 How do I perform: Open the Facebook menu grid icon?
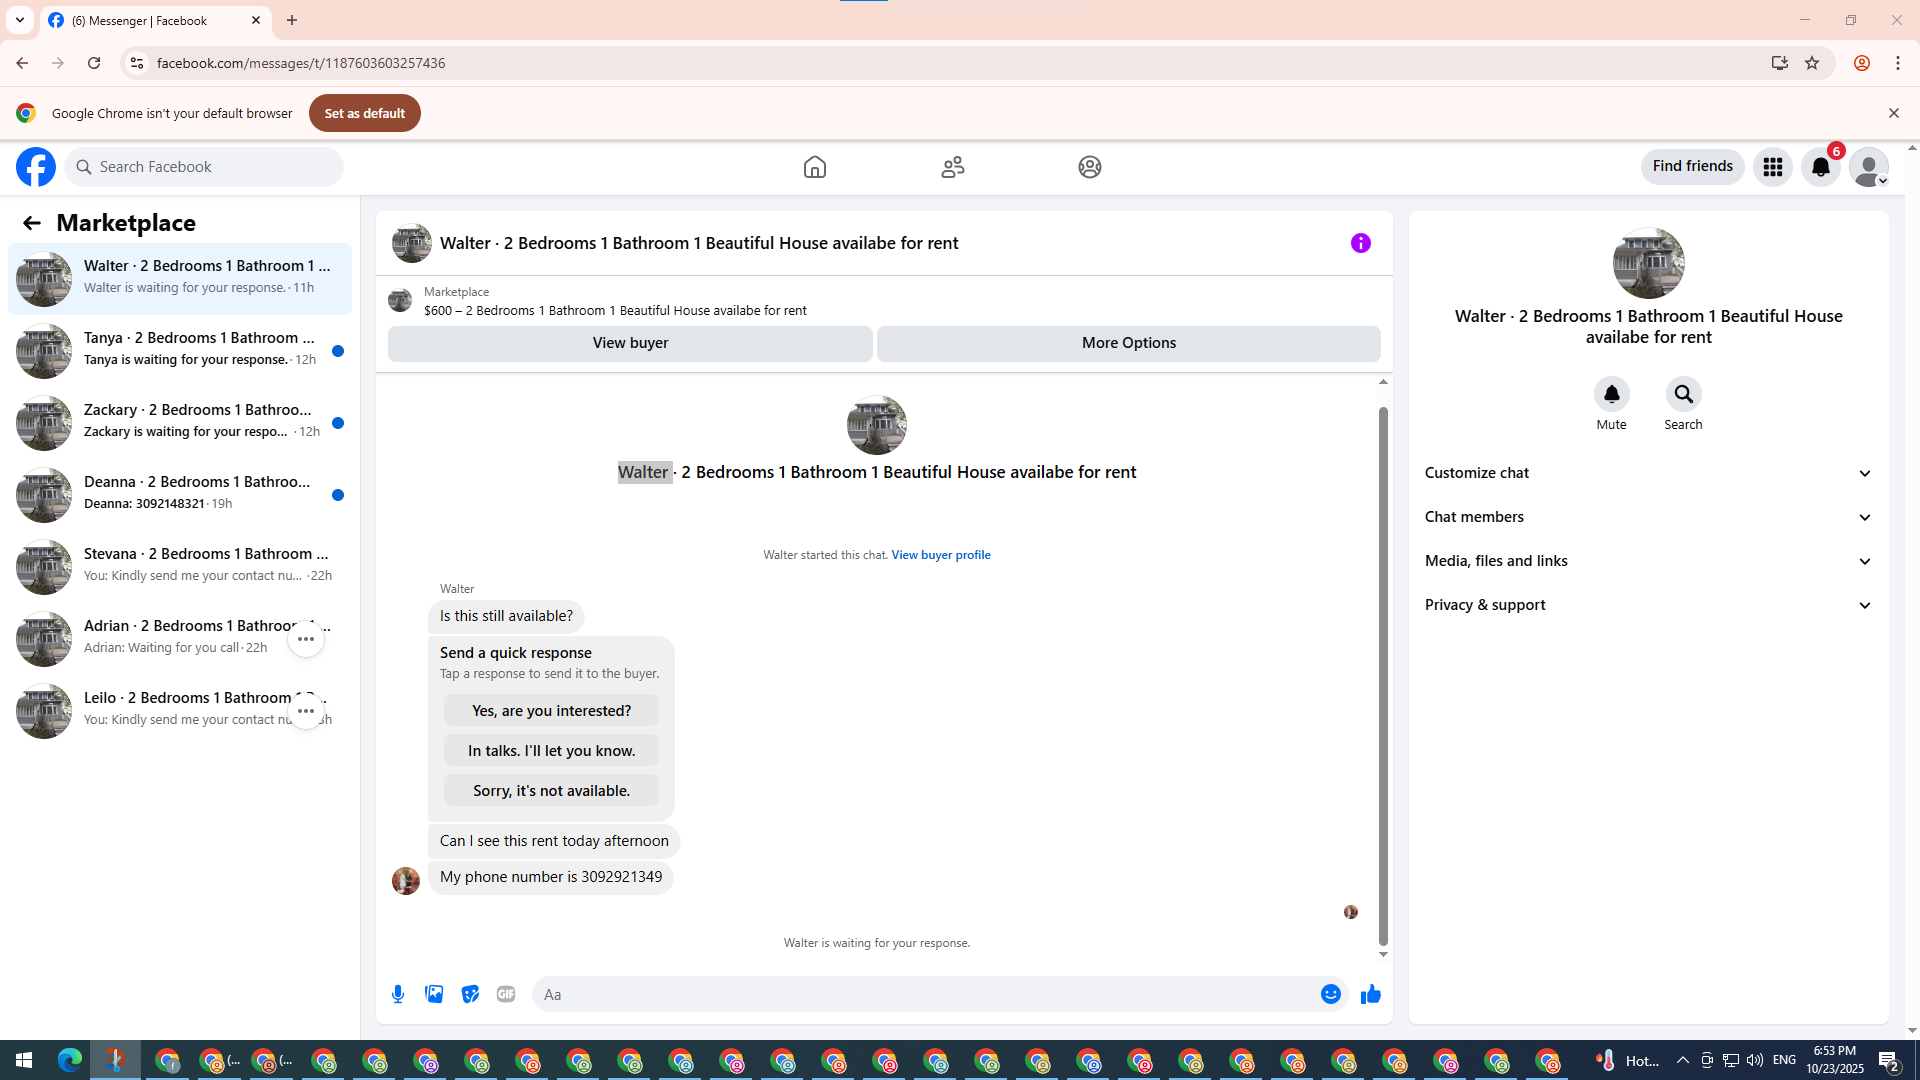(x=1772, y=167)
